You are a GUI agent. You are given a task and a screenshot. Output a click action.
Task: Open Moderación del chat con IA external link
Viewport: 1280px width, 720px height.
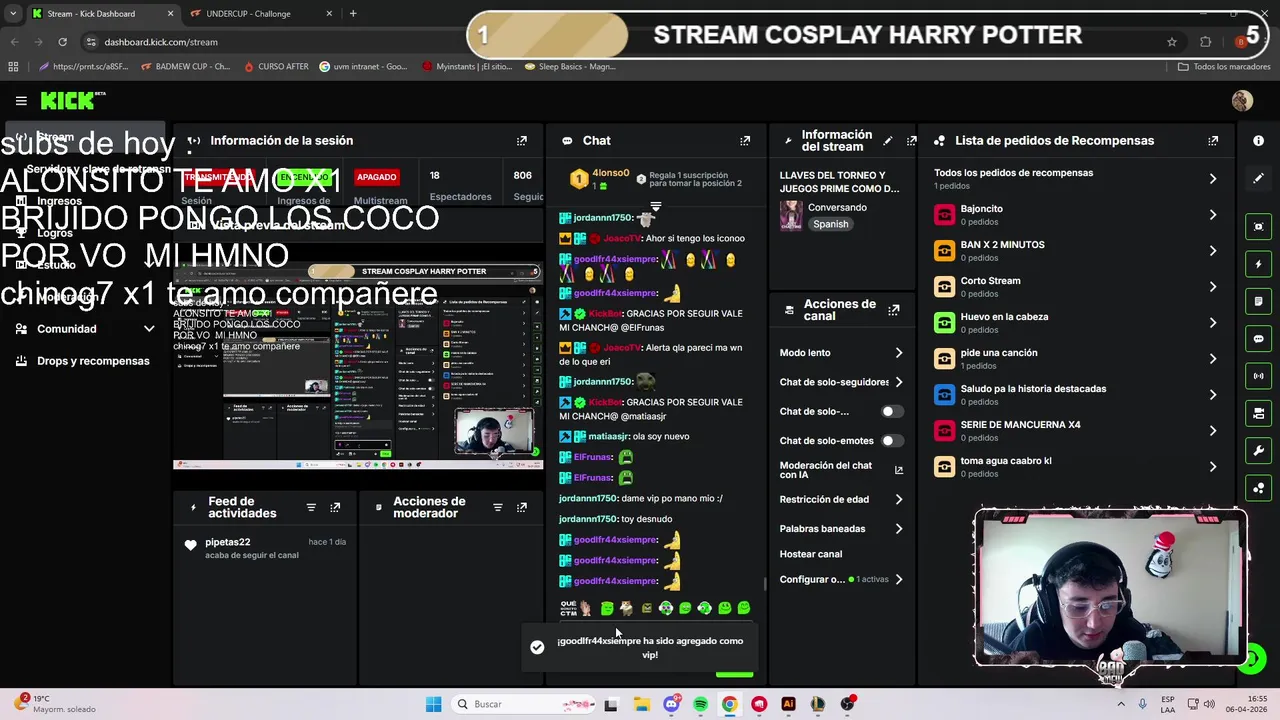tap(898, 470)
